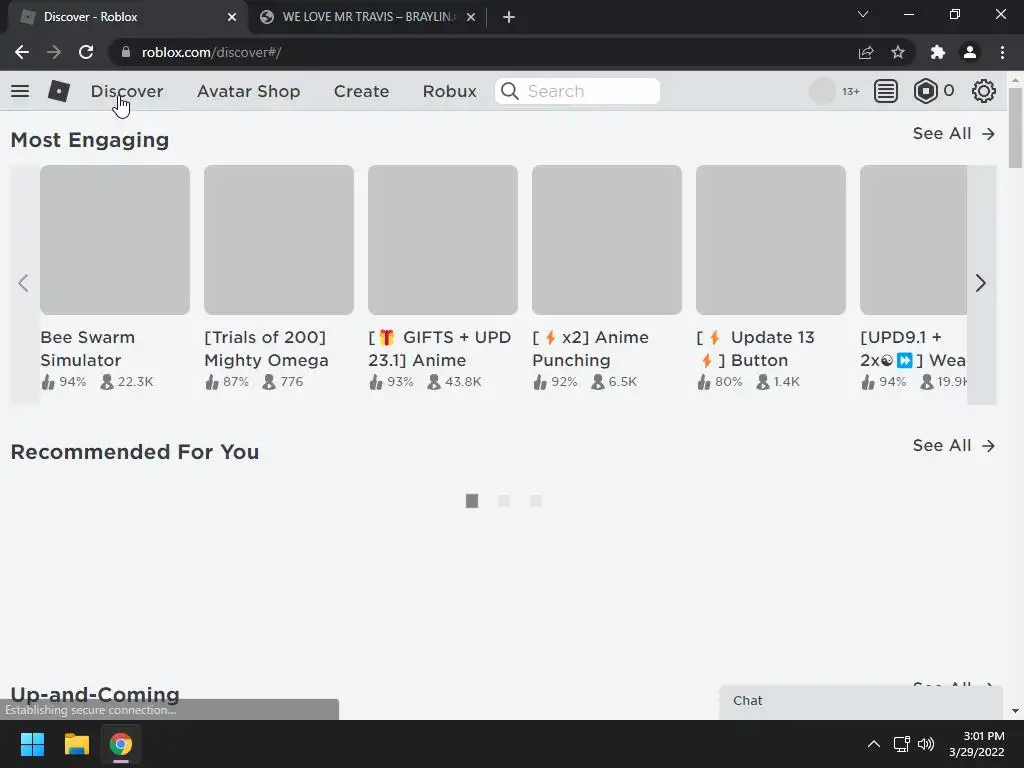Click the 22.3K player count under Bee Swarm
Image resolution: width=1024 pixels, height=768 pixels.
(127, 382)
